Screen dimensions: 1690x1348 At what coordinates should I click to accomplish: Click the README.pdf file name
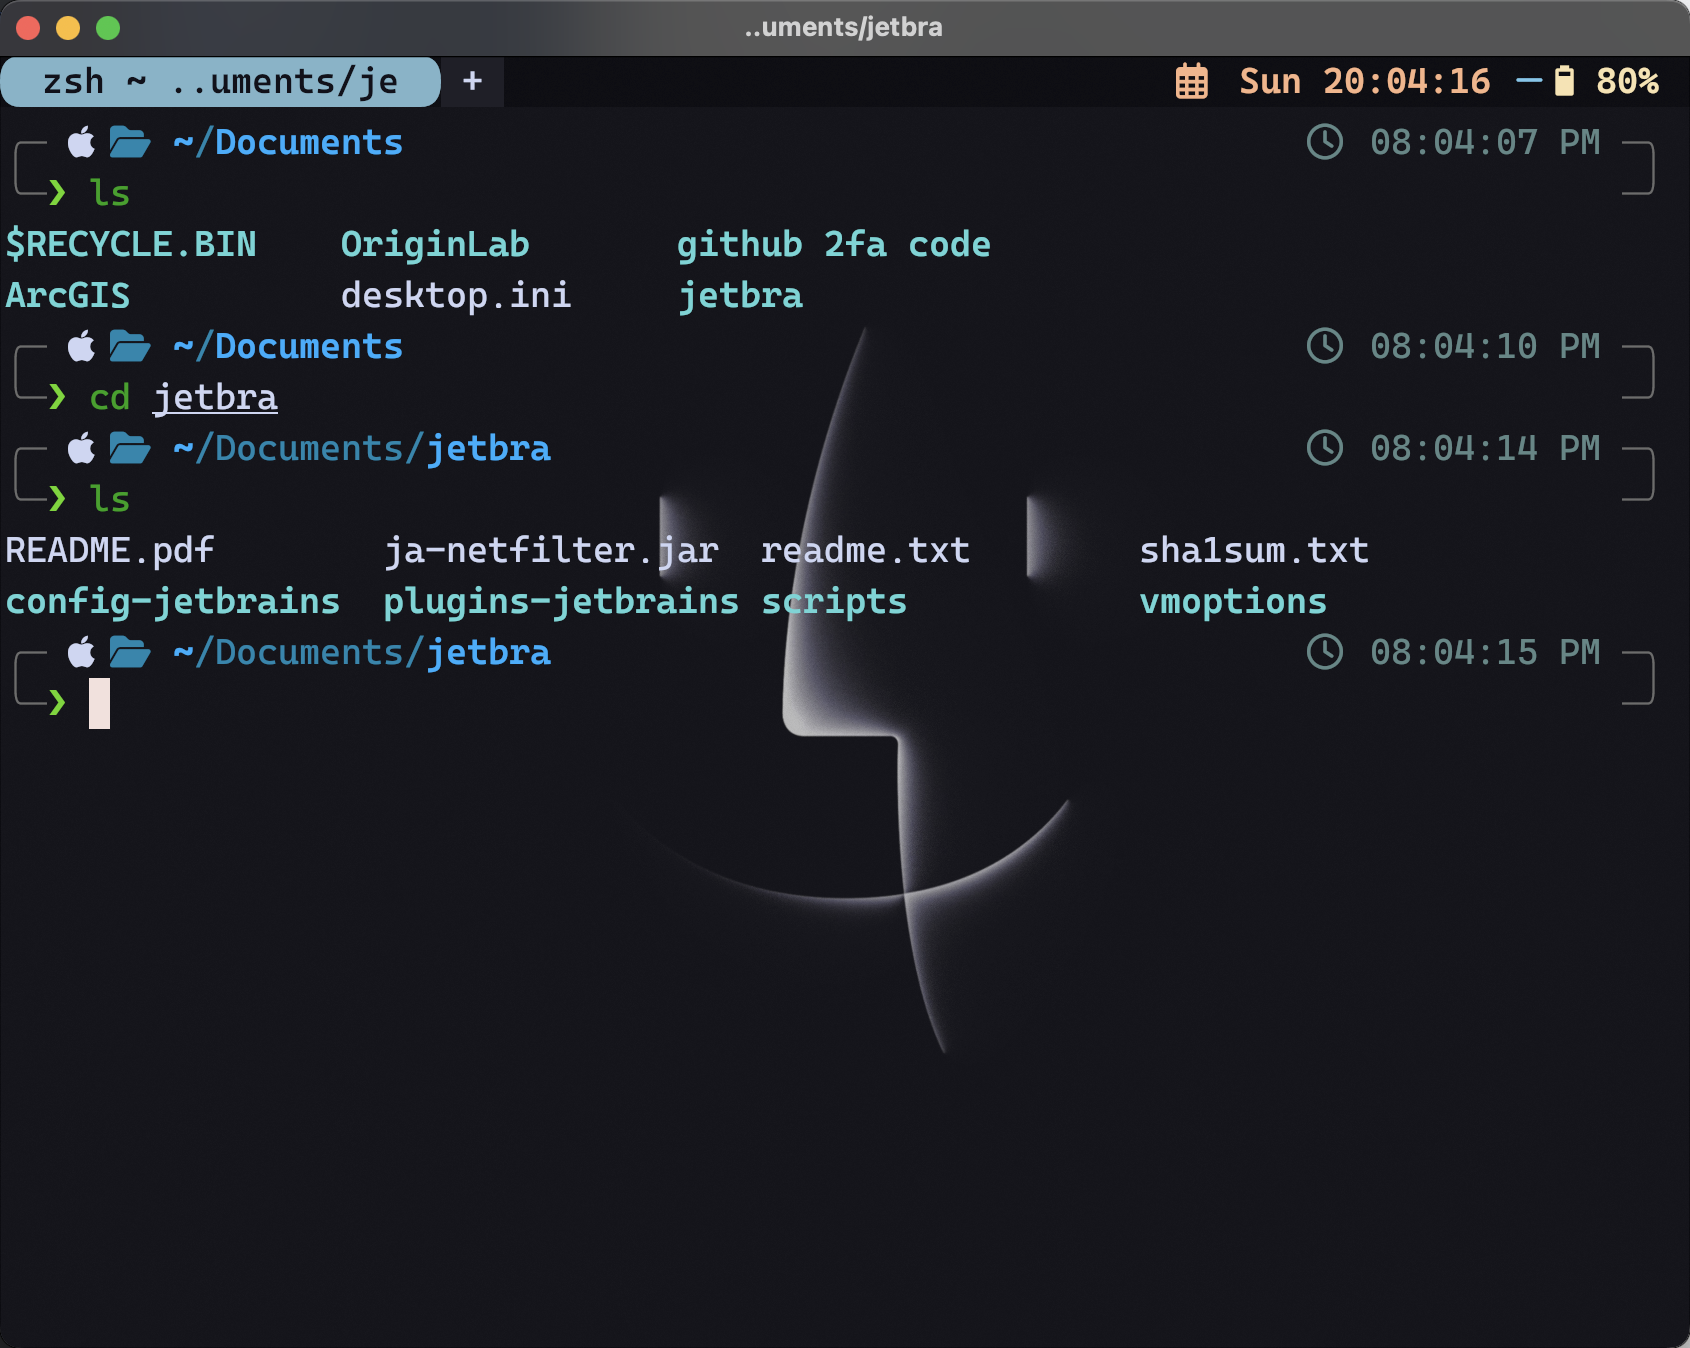pyautogui.click(x=110, y=550)
